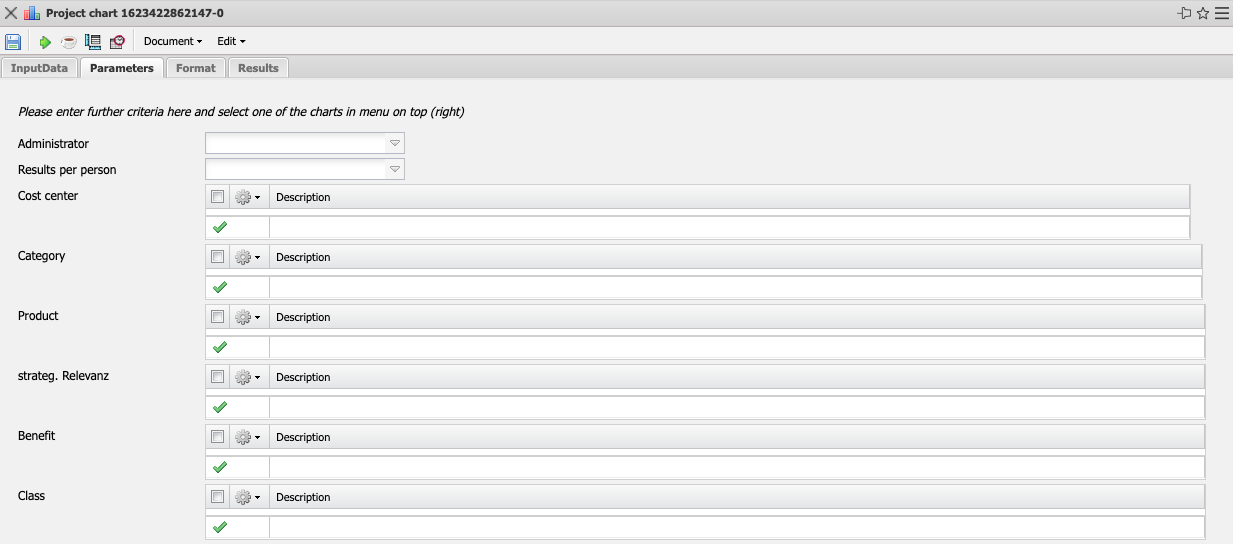The width and height of the screenshot is (1233, 544).
Task: Click the green checkmark in the Product row
Action: coord(220,347)
